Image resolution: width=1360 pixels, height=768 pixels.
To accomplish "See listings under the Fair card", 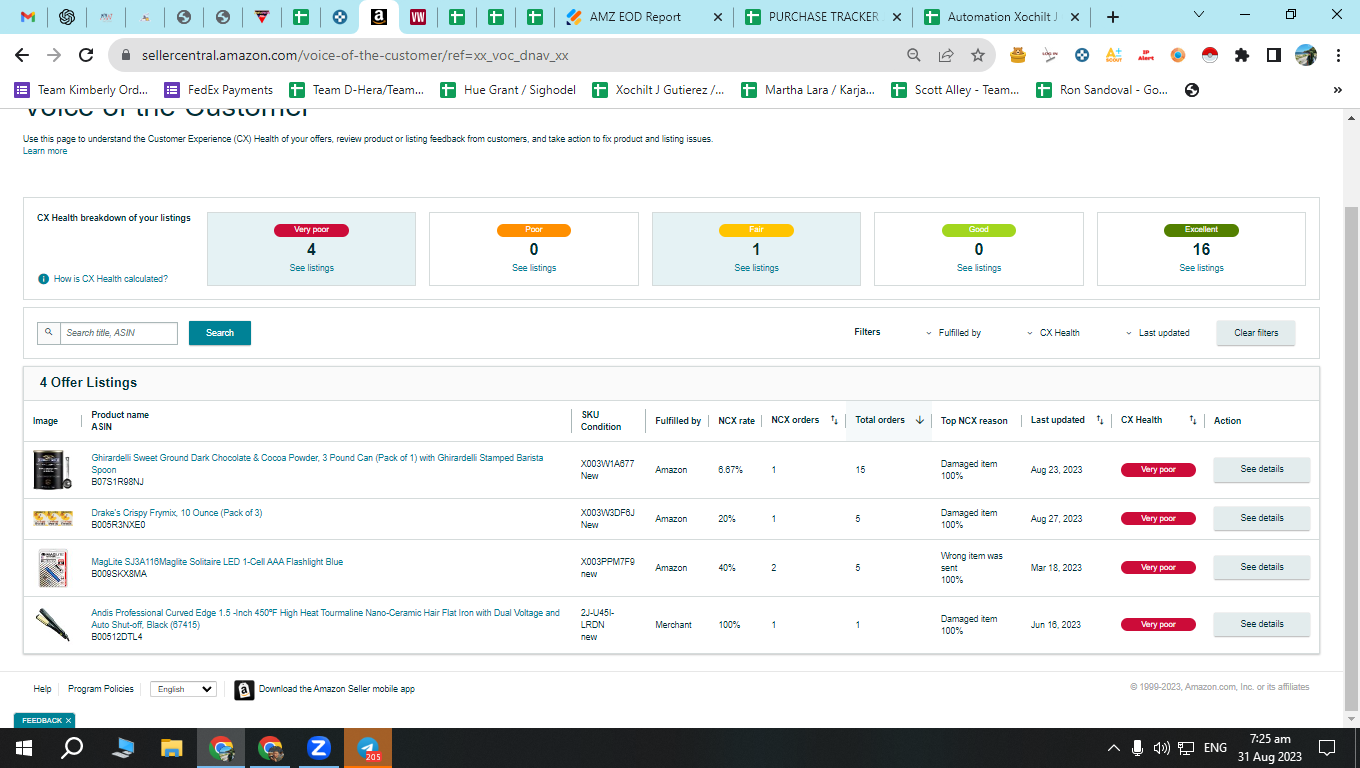I will tap(756, 268).
